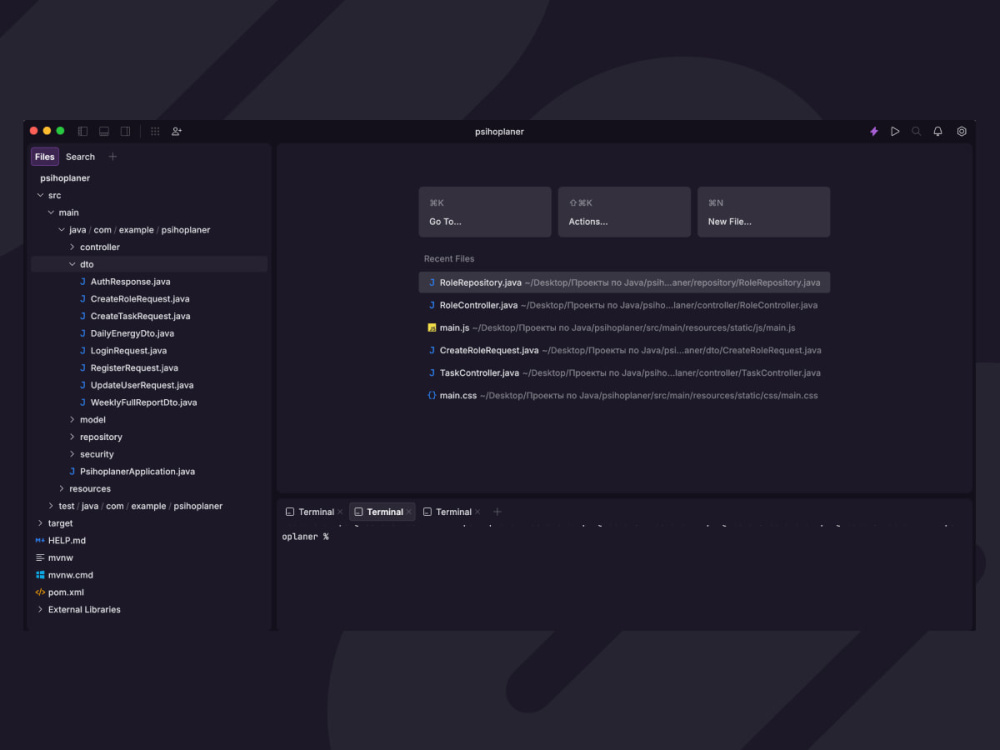Run the project with the play icon
Viewport: 1000px width, 750px height.
pyautogui.click(x=895, y=131)
